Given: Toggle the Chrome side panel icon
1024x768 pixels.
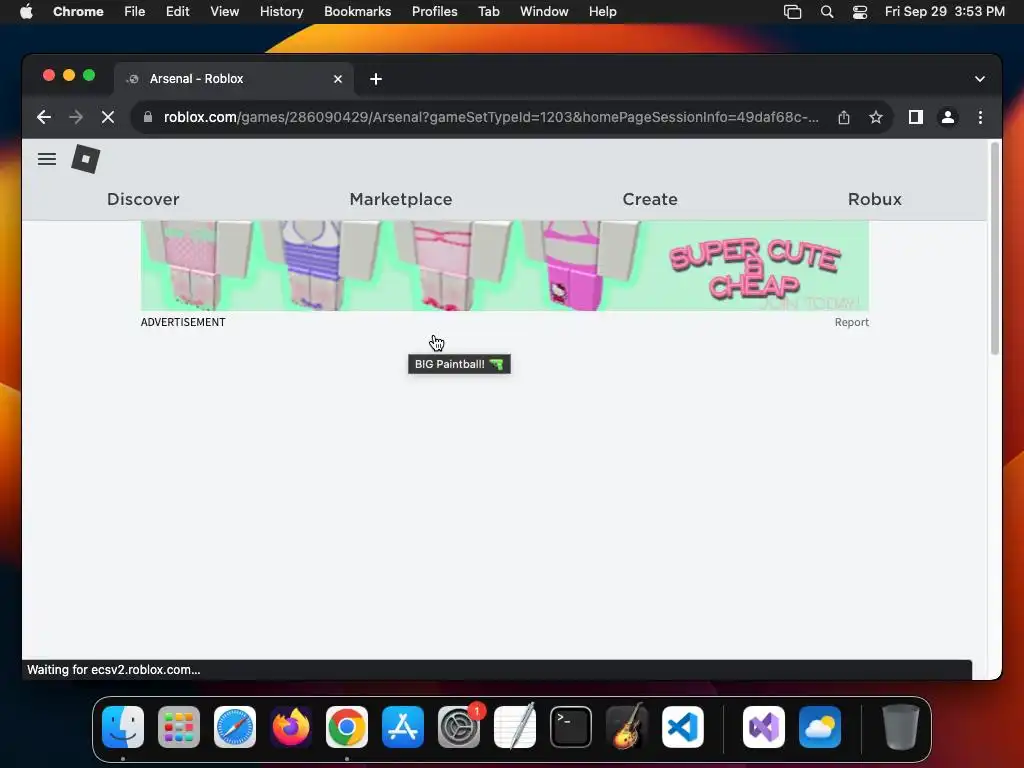Looking at the screenshot, I should (916, 117).
